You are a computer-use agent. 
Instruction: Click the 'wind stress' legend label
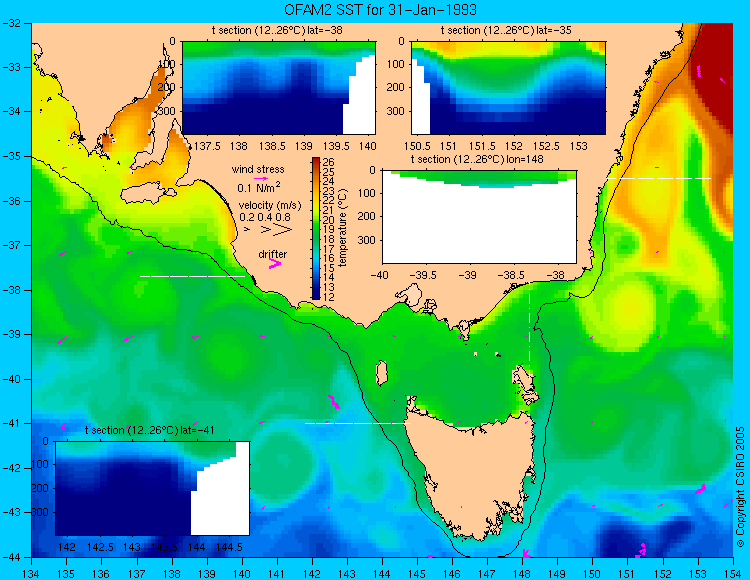point(258,169)
